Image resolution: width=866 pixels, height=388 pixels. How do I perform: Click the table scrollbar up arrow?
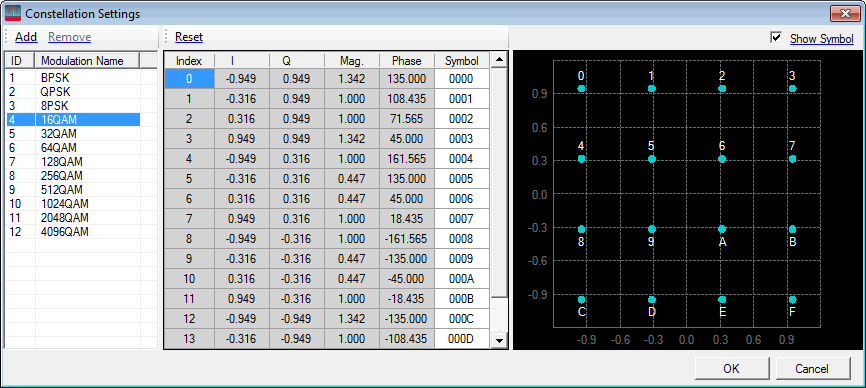point(499,60)
